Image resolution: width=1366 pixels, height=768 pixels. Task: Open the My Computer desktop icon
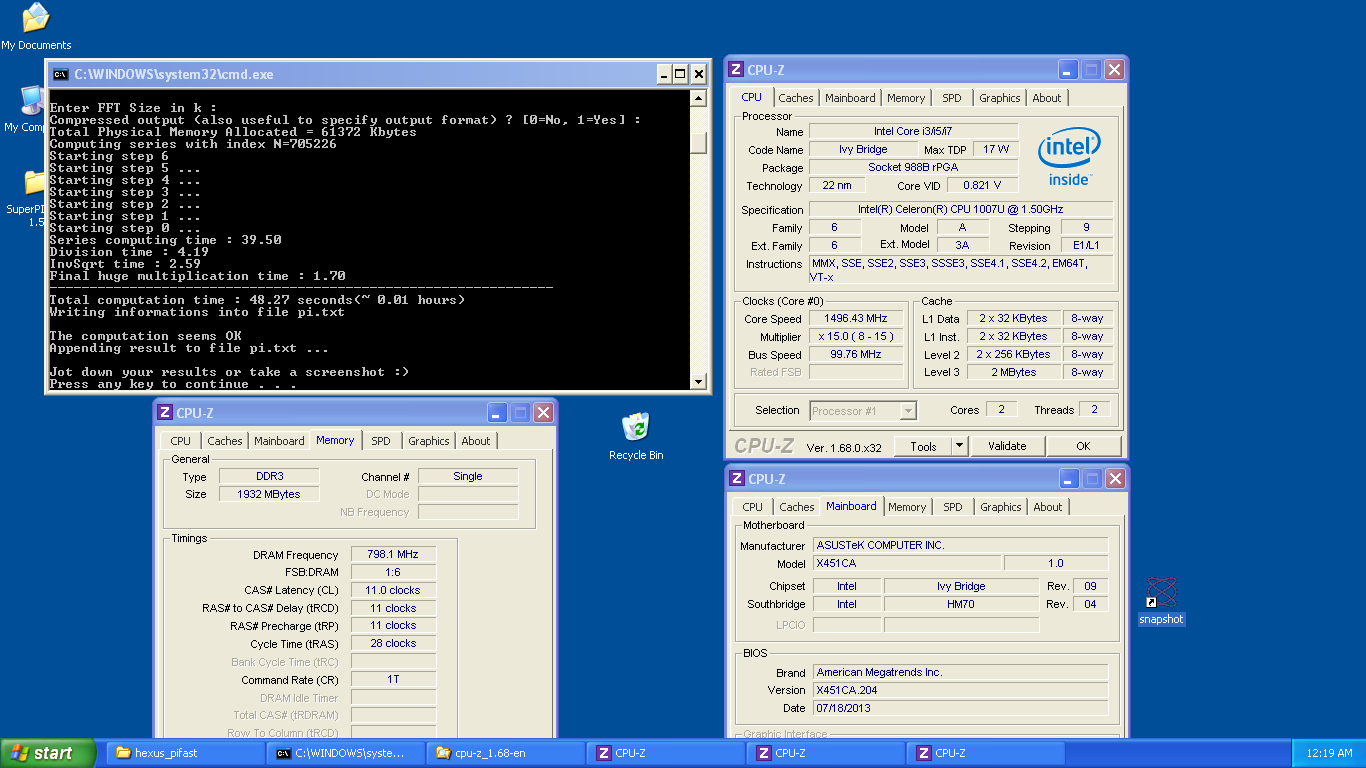32,102
